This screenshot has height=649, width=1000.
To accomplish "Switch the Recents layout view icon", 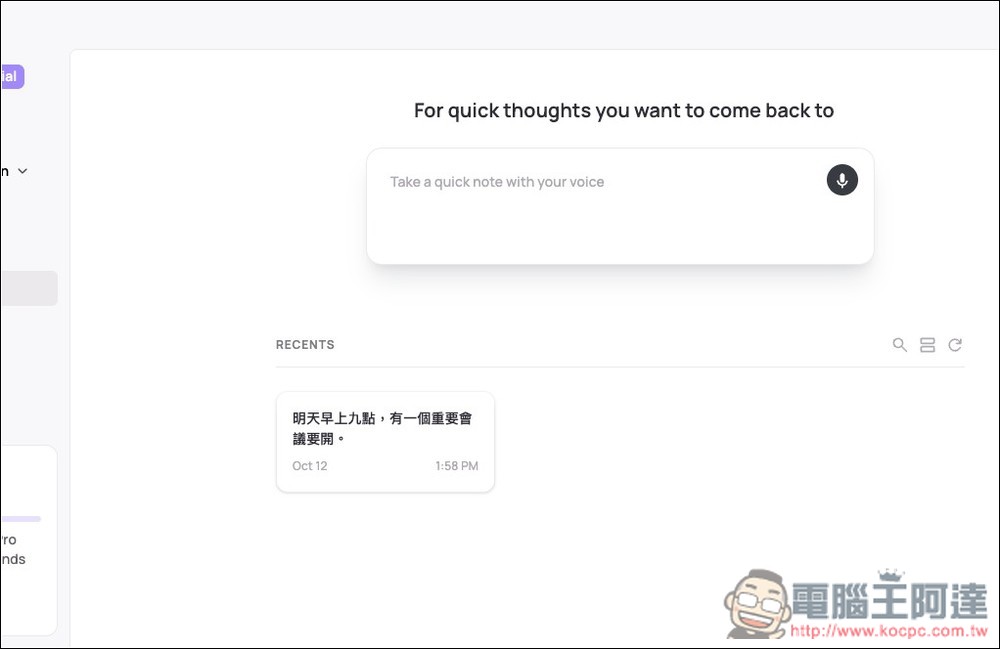I will (927, 345).
